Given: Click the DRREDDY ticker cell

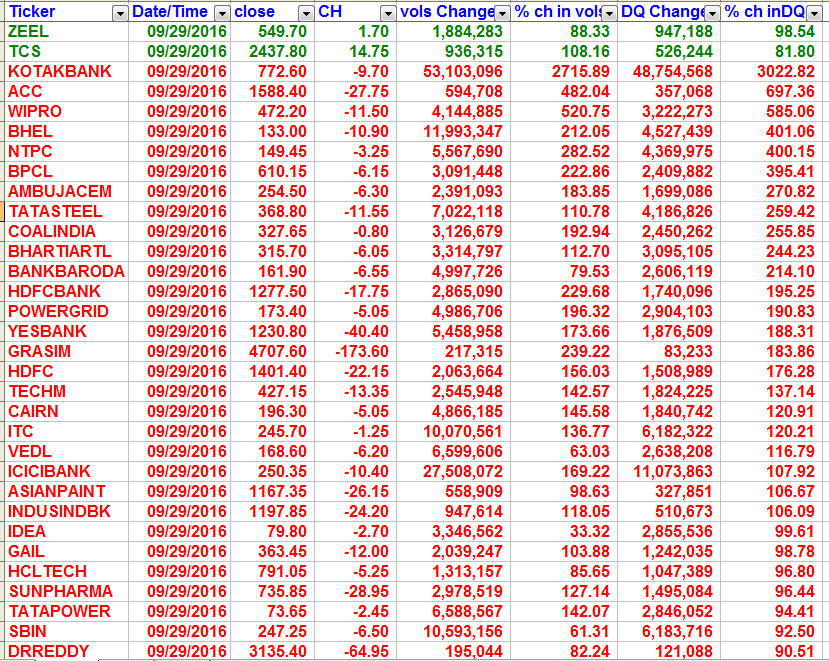Looking at the screenshot, I should click(x=48, y=651).
